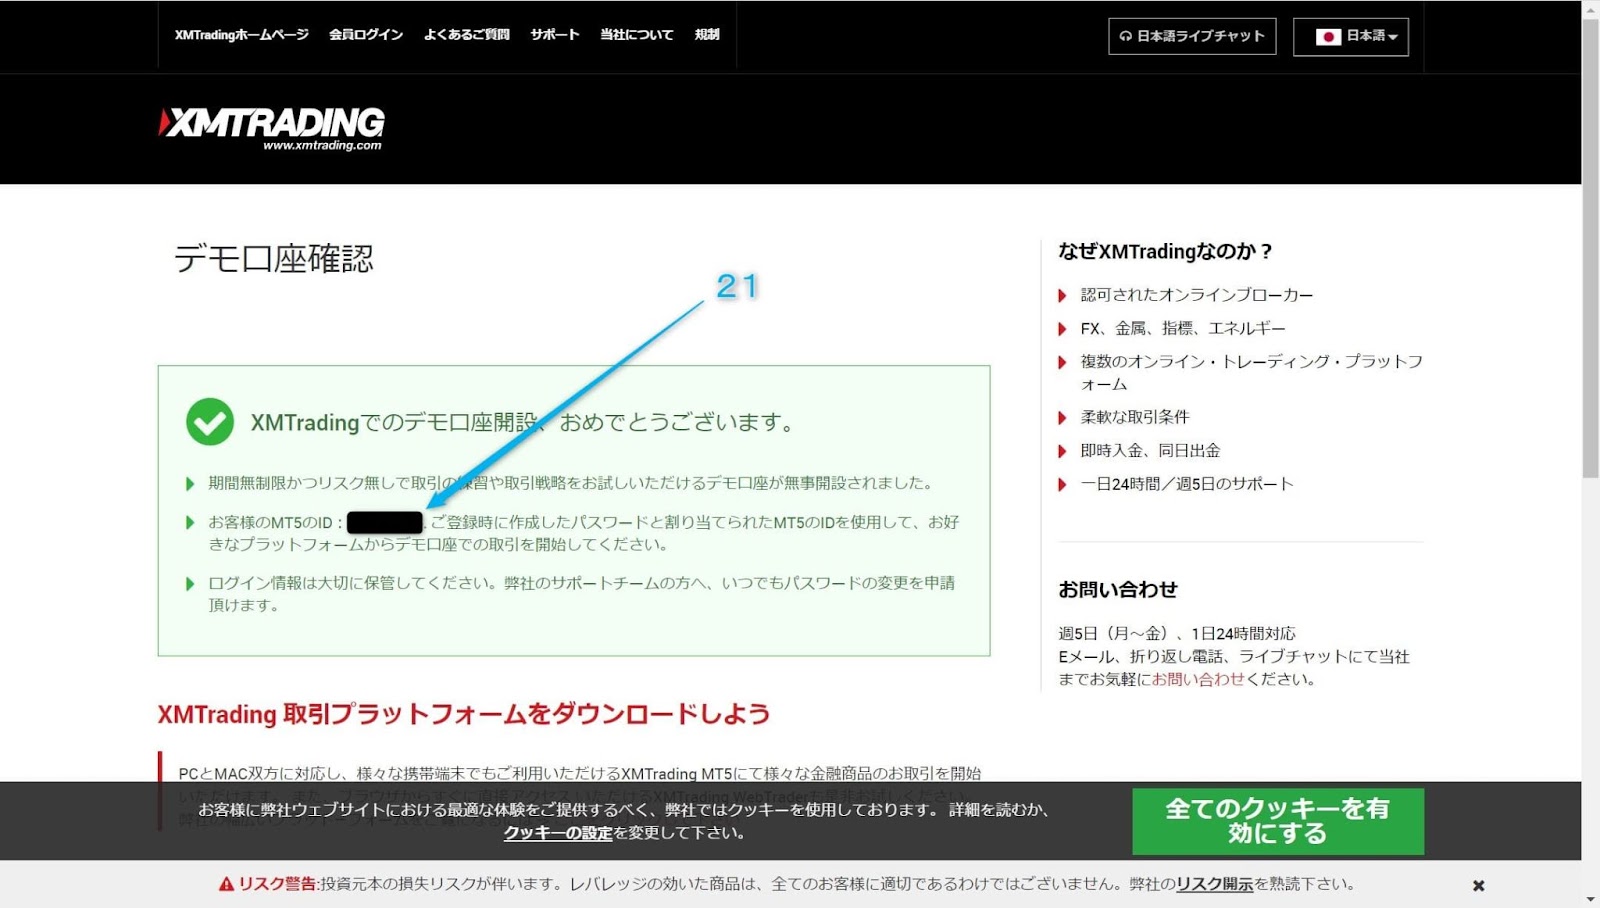Open 会員ログイン menu item

pos(366,35)
